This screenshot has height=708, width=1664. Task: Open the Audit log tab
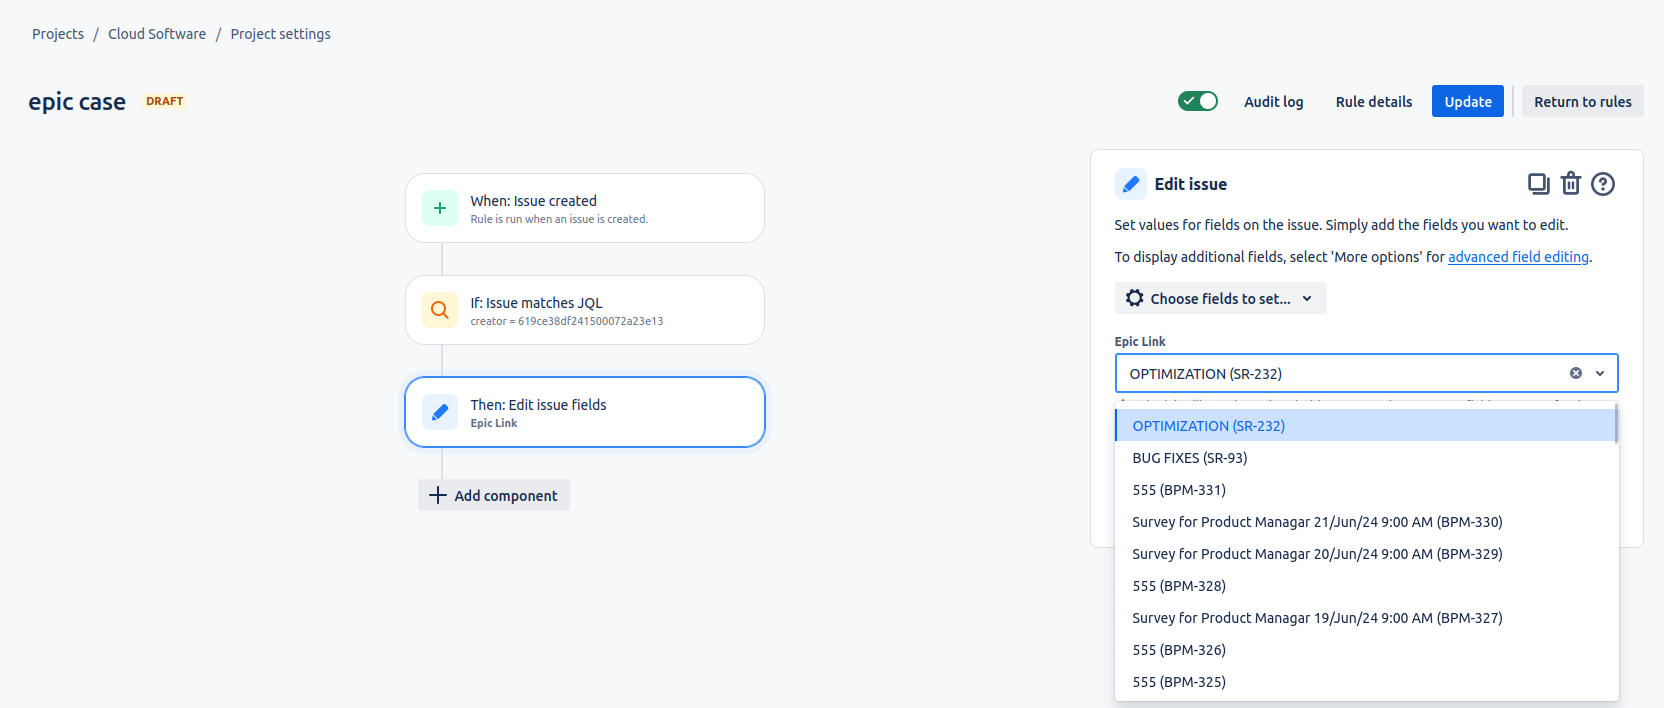point(1273,102)
